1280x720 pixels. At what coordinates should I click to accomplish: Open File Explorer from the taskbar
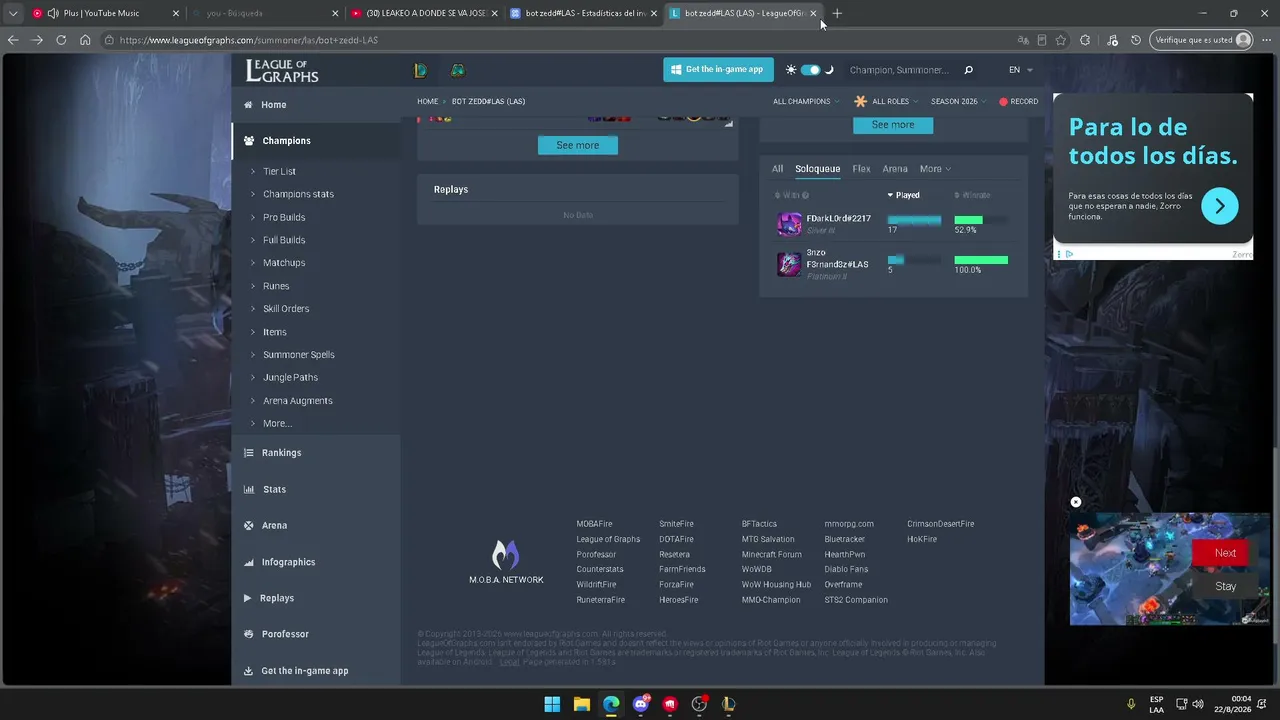click(582, 704)
